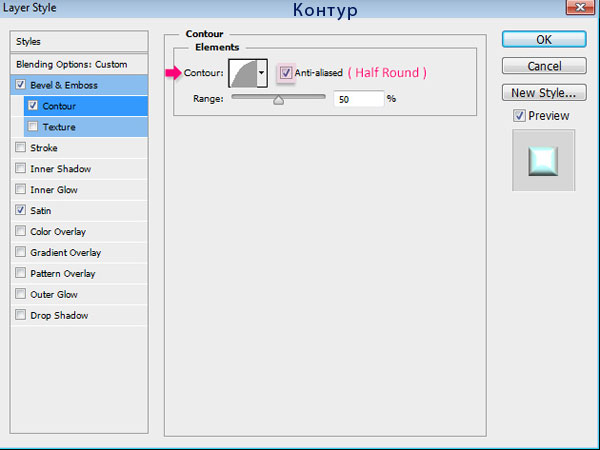
Task: Uncheck the Contour sub-item checkbox
Action: (33, 105)
